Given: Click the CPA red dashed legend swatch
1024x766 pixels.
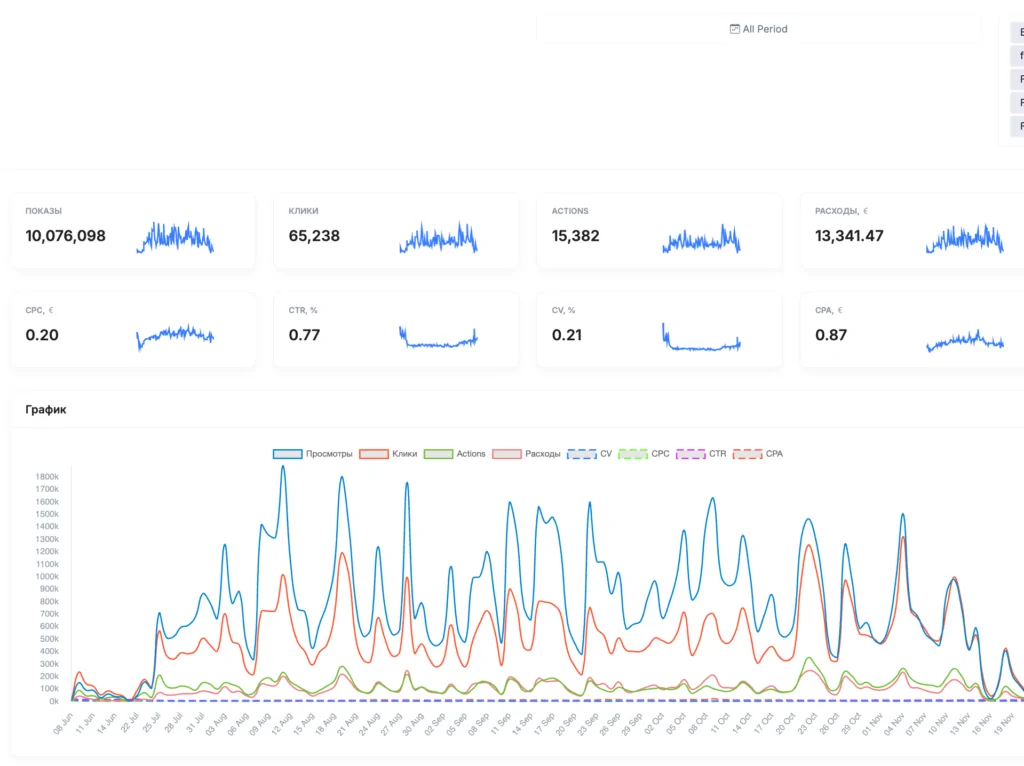Looking at the screenshot, I should tap(747, 454).
